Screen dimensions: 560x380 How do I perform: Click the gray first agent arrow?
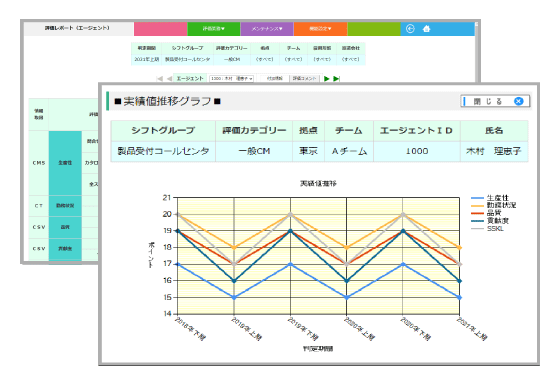[160, 79]
